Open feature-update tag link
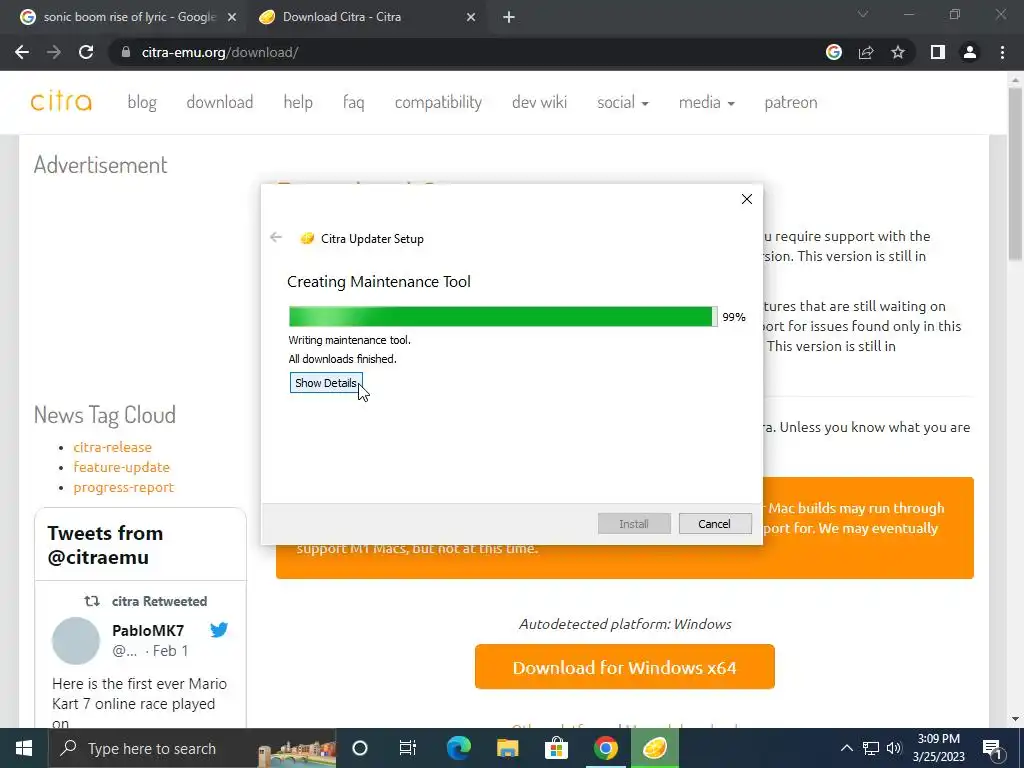The image size is (1024, 768). pos(121,467)
